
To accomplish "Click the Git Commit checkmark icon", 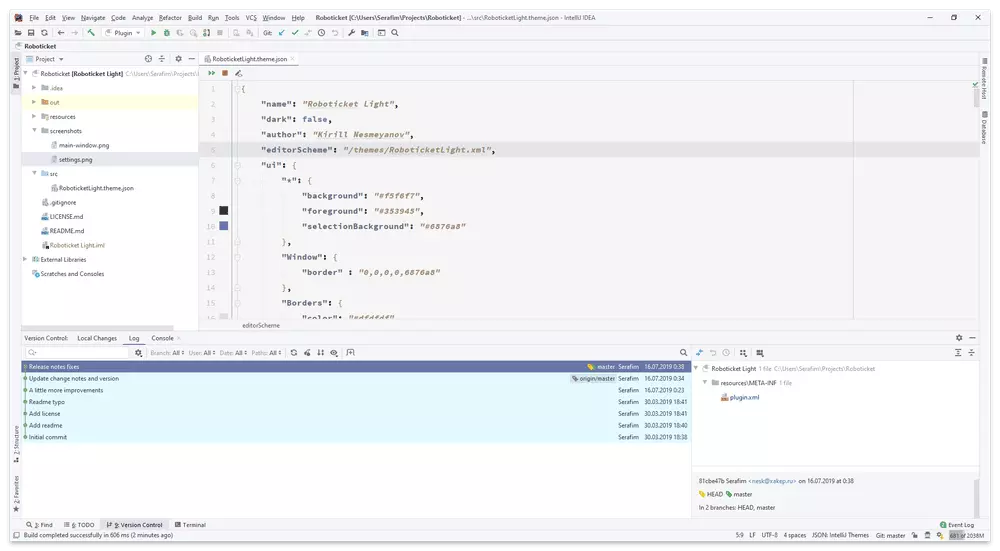I will [295, 33].
